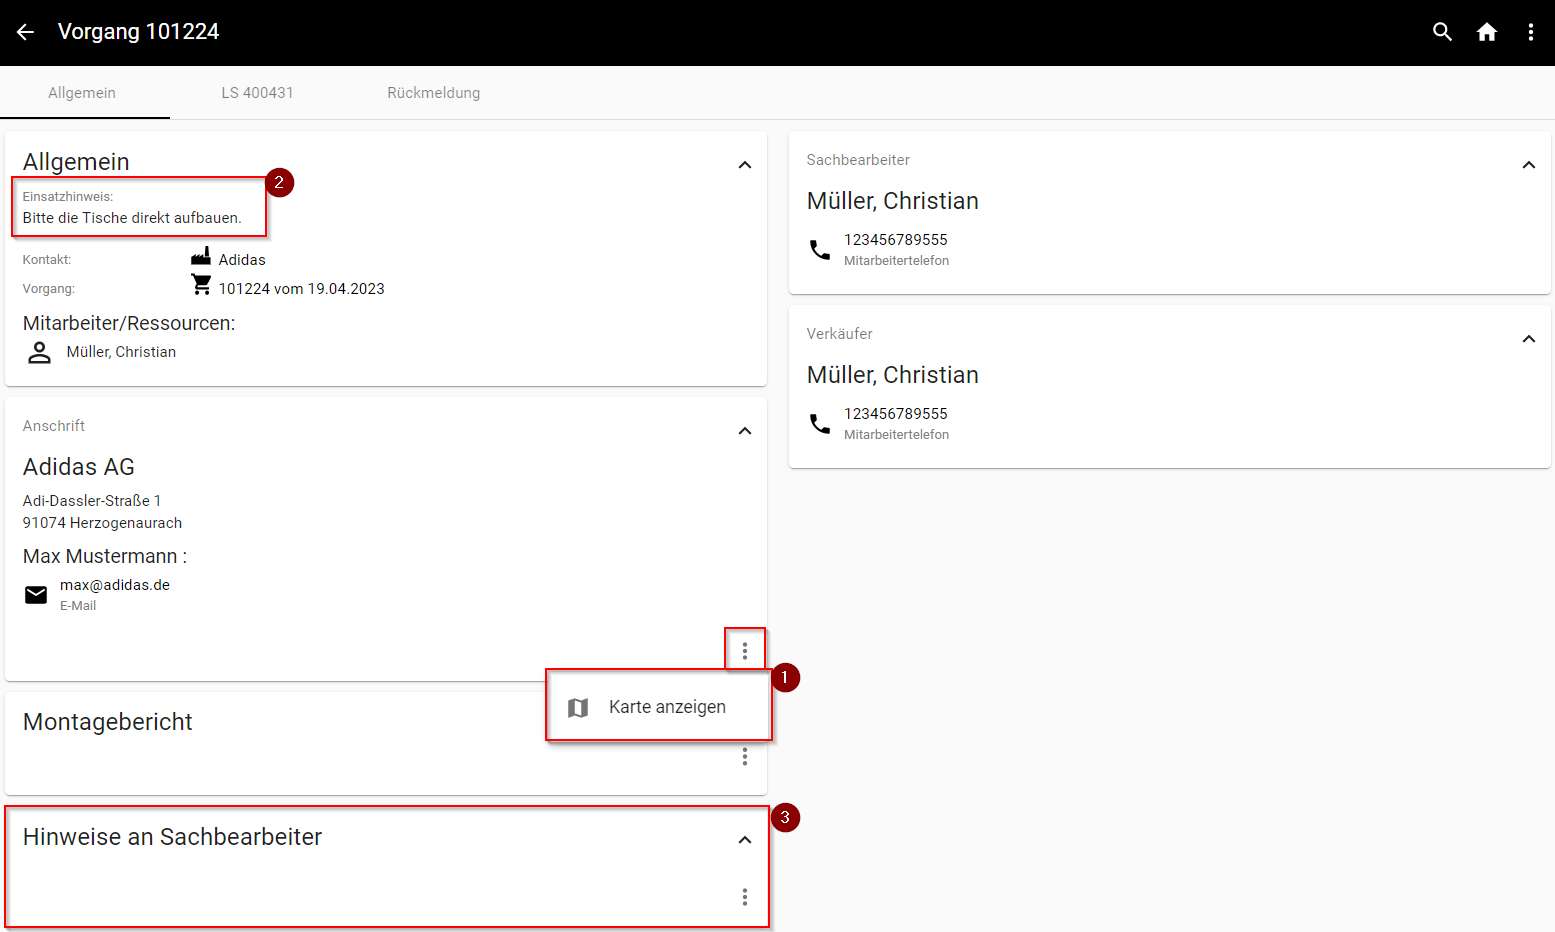The height and width of the screenshot is (932, 1555).
Task: Choose Karte anzeigen menu entry
Action: [660, 707]
